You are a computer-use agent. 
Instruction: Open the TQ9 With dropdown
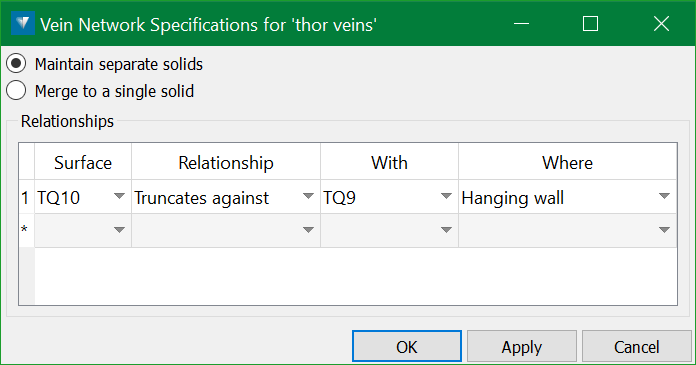(x=446, y=196)
